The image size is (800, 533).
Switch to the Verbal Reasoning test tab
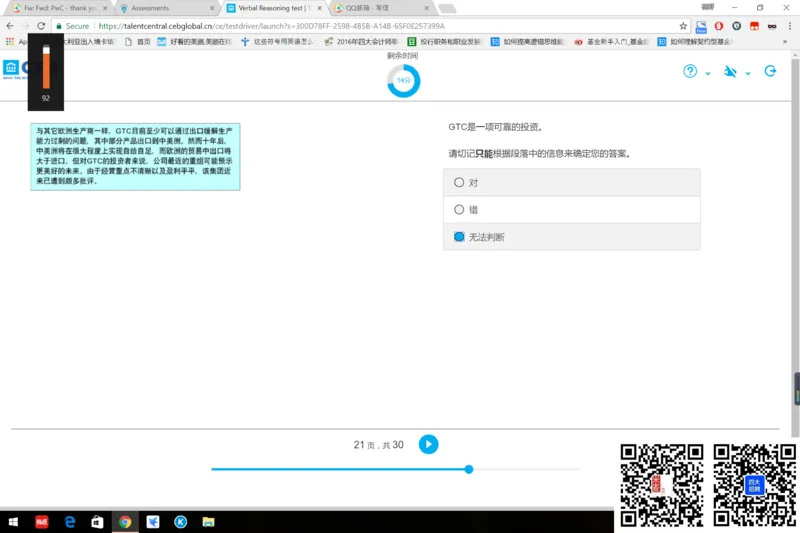click(x=273, y=8)
